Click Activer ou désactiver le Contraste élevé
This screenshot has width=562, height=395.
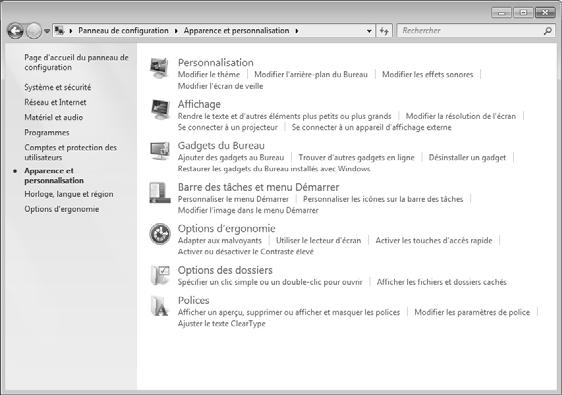(x=246, y=252)
